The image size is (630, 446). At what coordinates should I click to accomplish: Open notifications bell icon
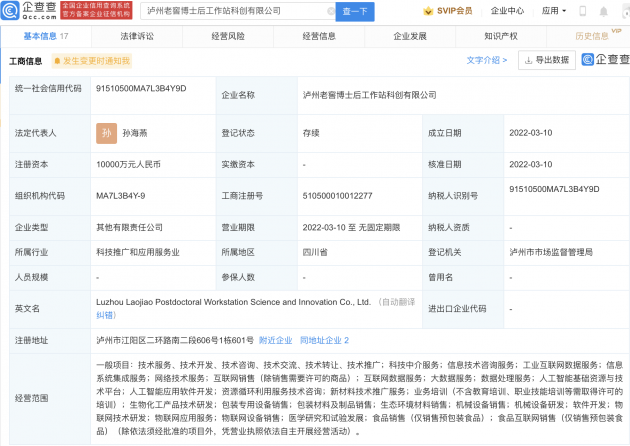(x=603, y=11)
